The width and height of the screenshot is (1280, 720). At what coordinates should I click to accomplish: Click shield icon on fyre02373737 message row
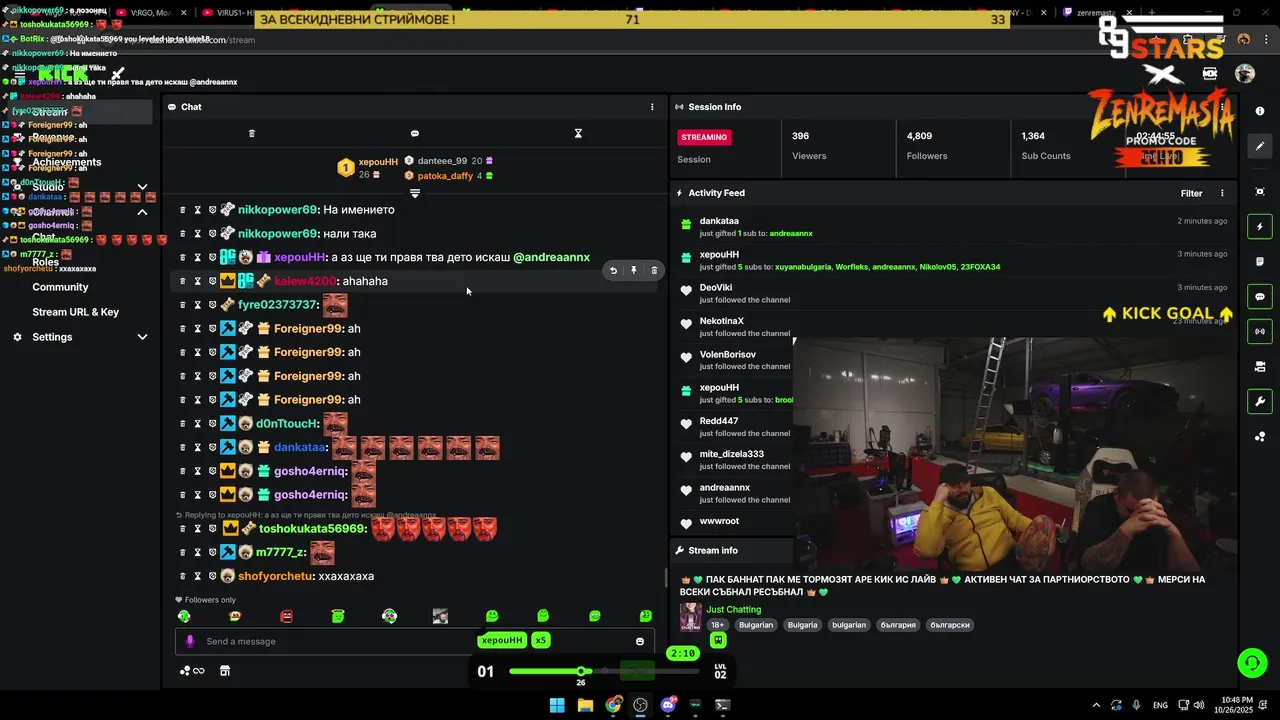pyautogui.click(x=212, y=305)
